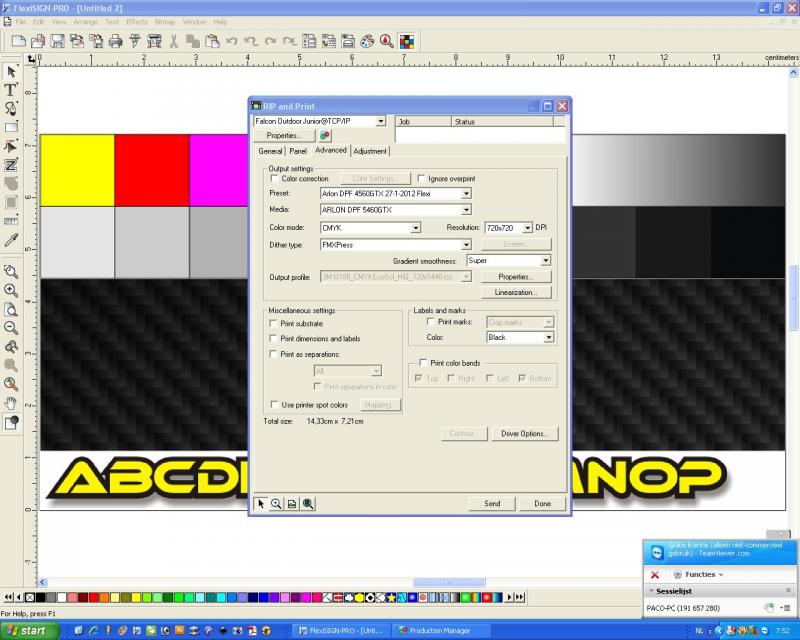Image resolution: width=800 pixels, height=640 pixels.
Task: Tick the Print marks checkbox
Action: 431,322
